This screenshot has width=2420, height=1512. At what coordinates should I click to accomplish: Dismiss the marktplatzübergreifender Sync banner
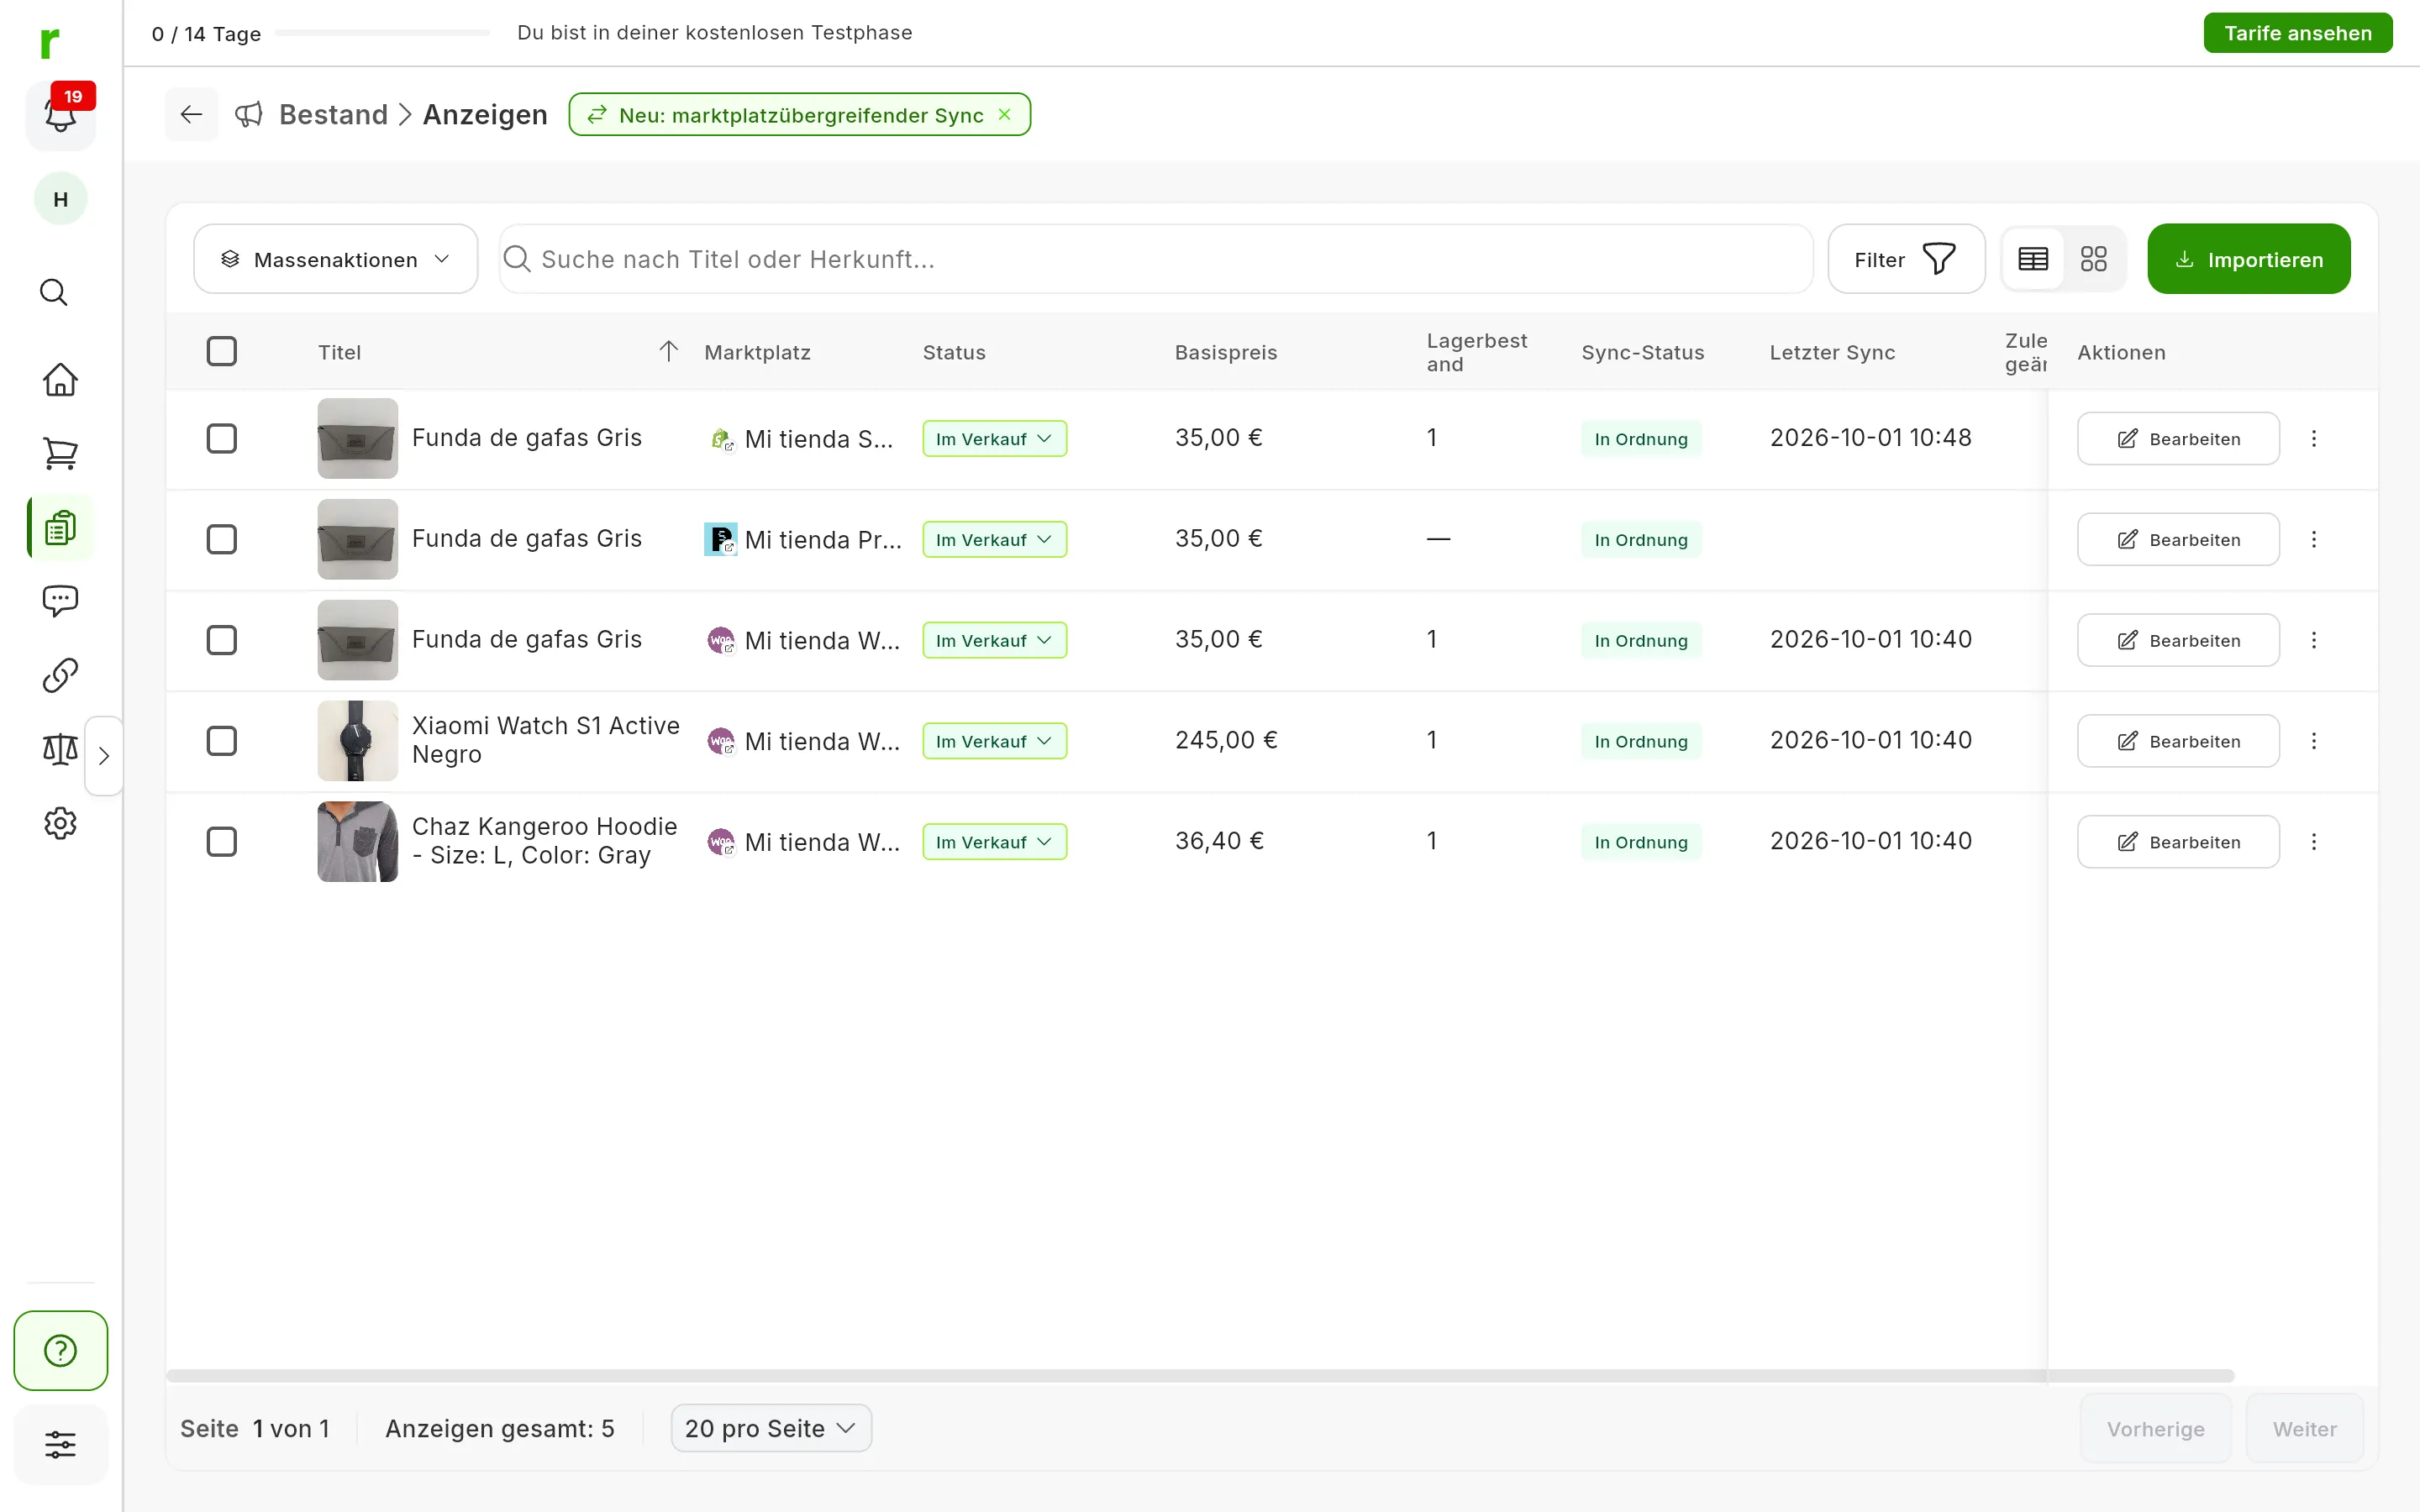pos(1005,114)
